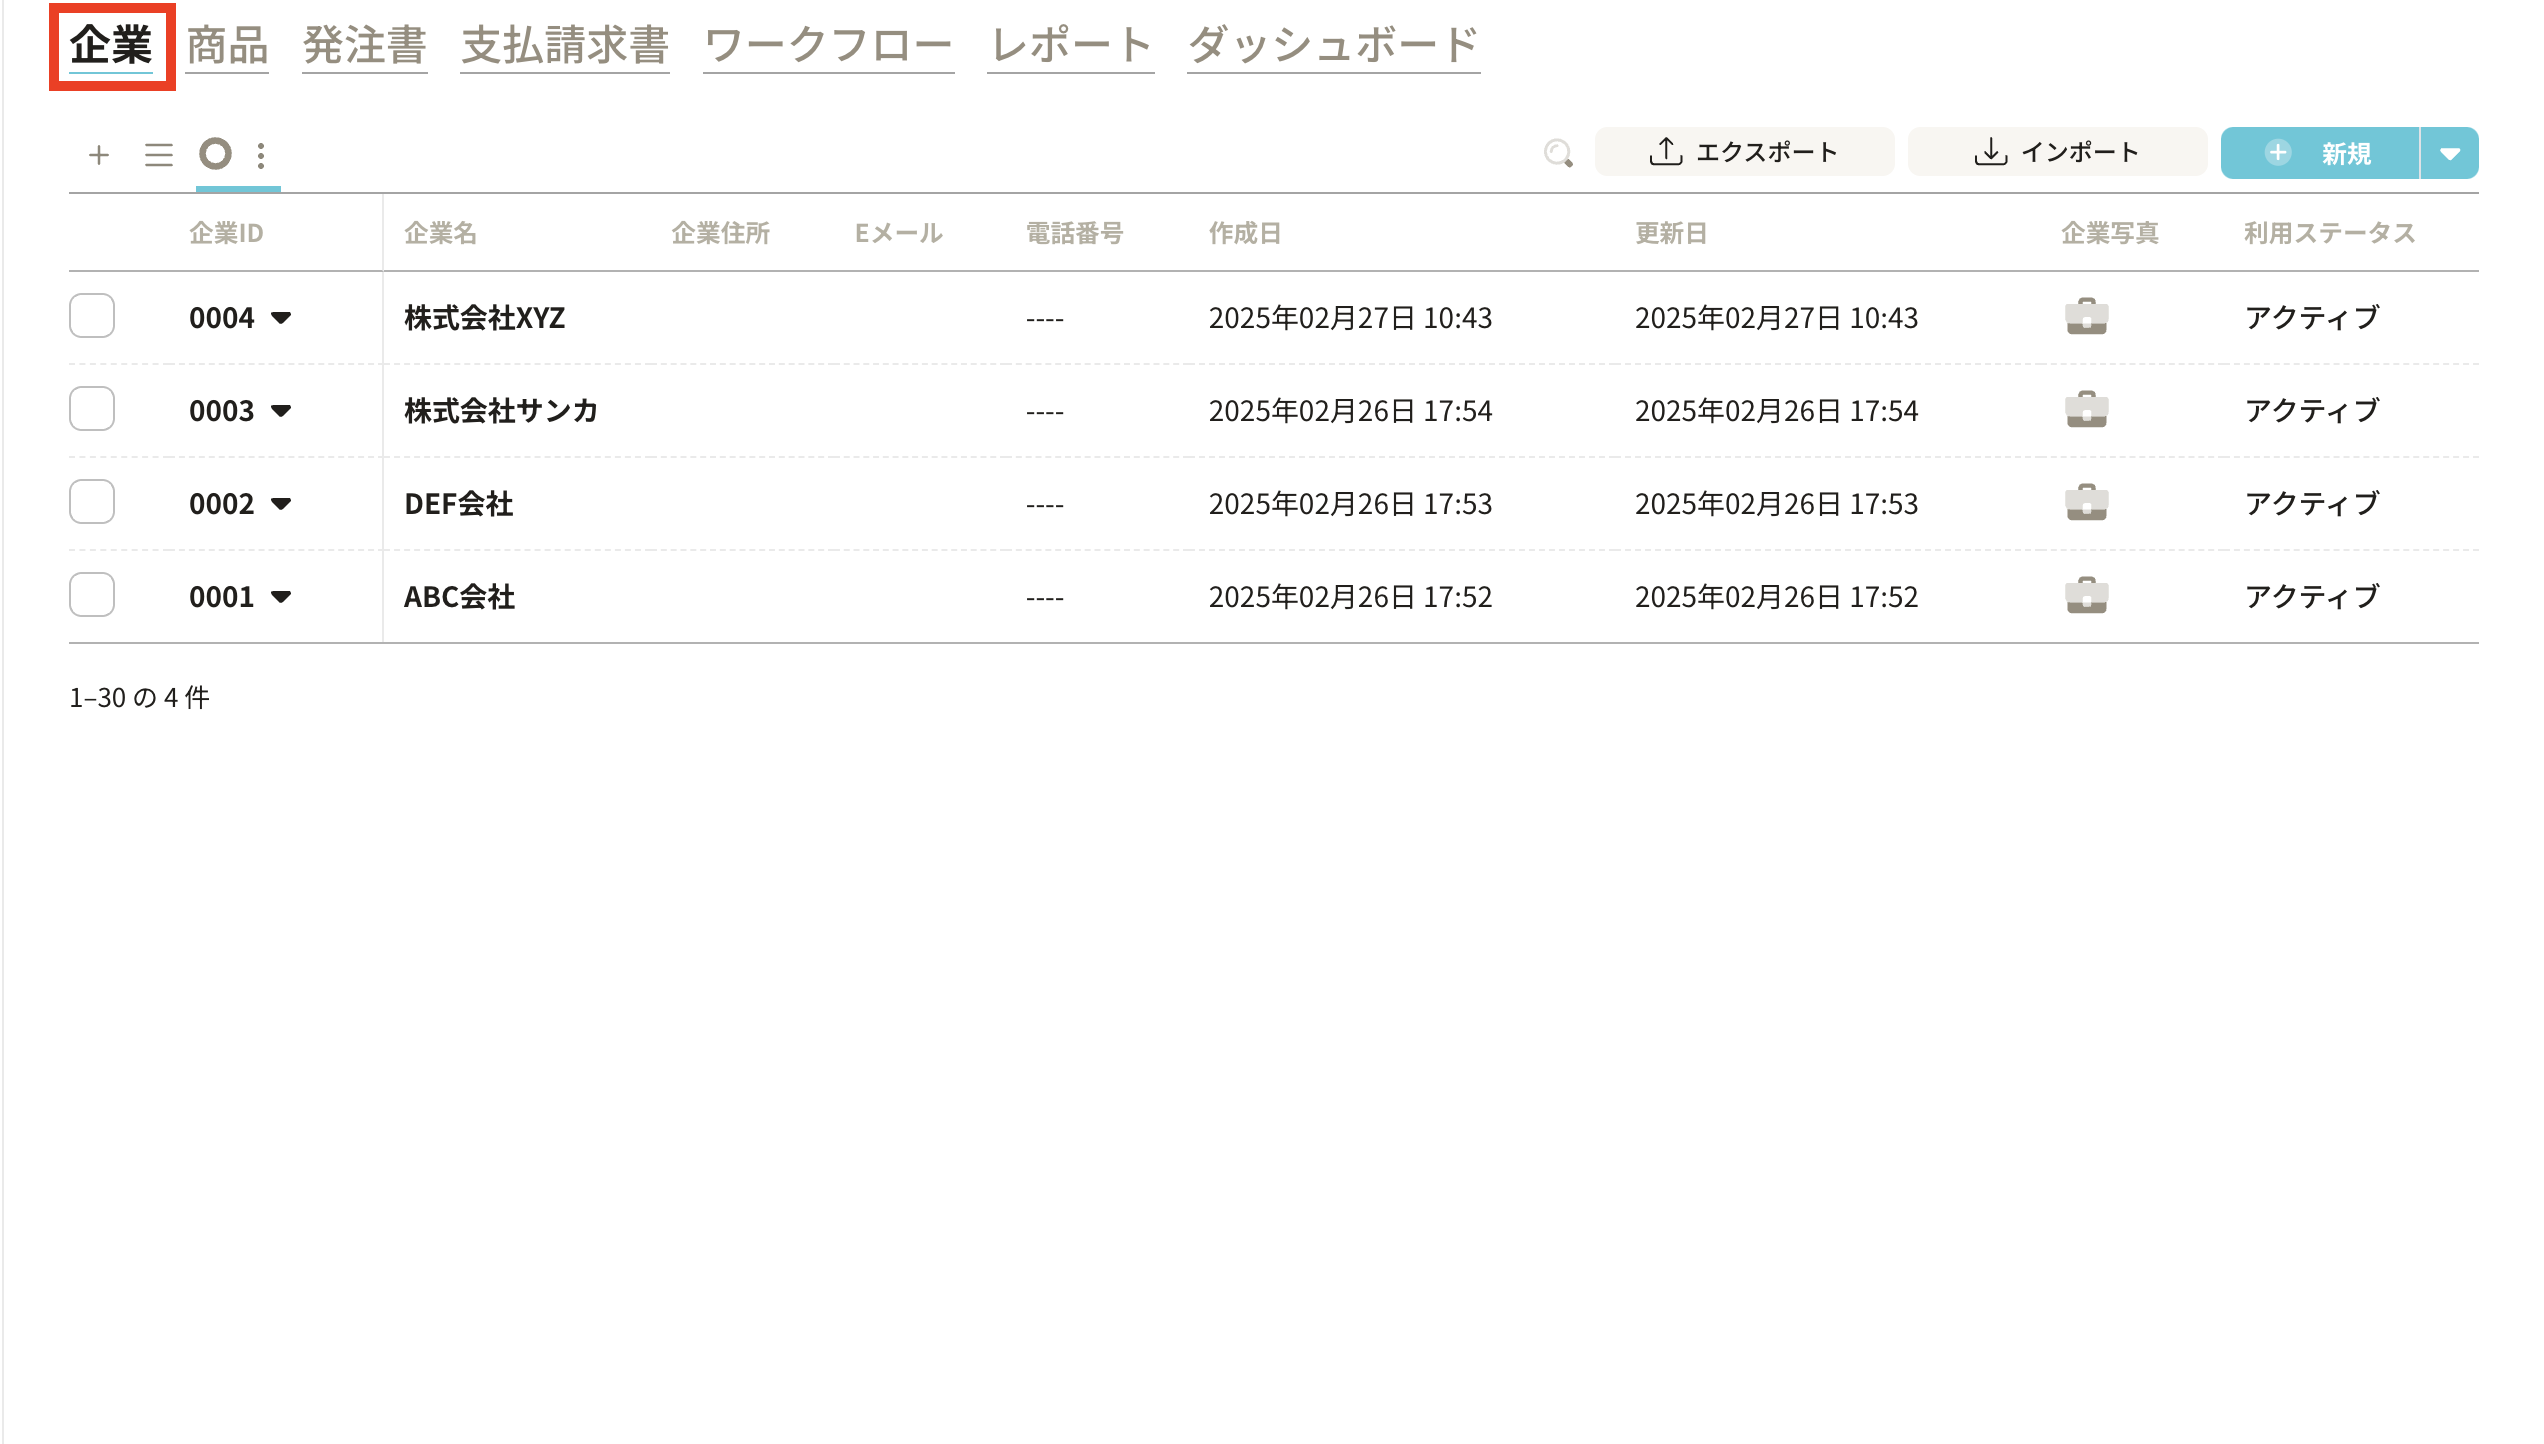
Task: Open the three-dot more options menu
Action: coord(261,155)
